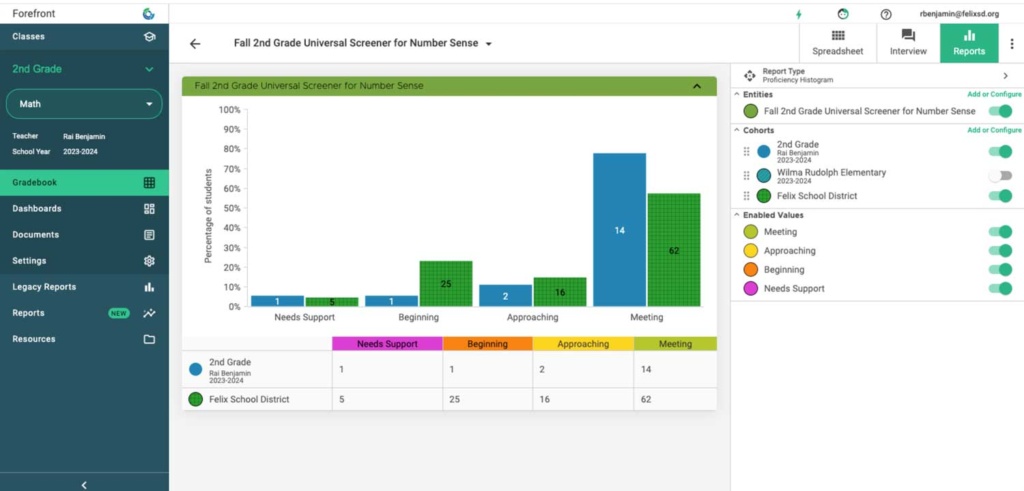Open Gradebook from the sidebar
The height and width of the screenshot is (491, 1024).
84,183
